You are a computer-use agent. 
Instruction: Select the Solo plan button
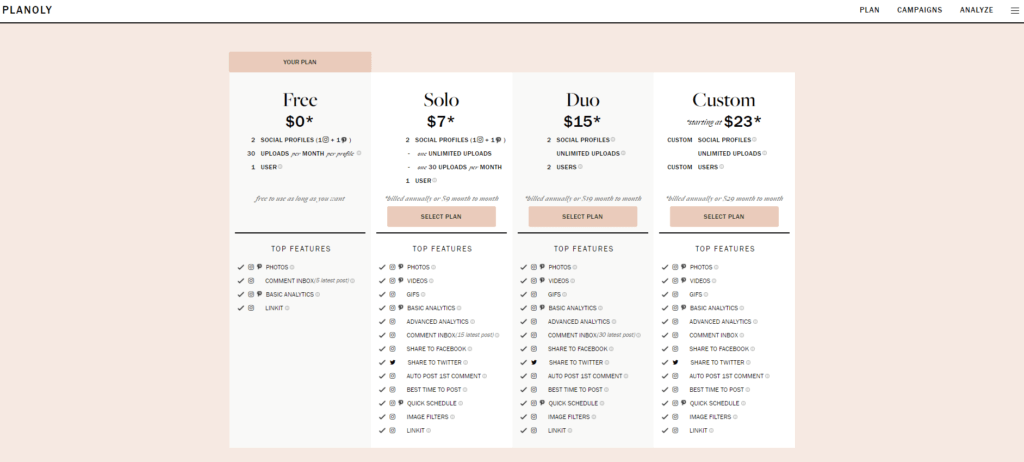tap(441, 216)
